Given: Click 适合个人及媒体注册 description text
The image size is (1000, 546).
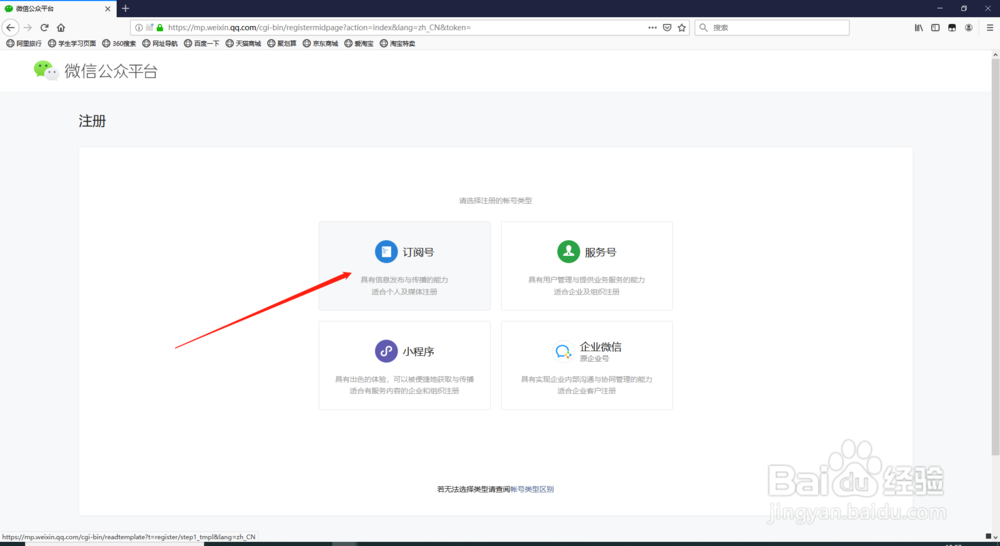Looking at the screenshot, I should (404, 292).
